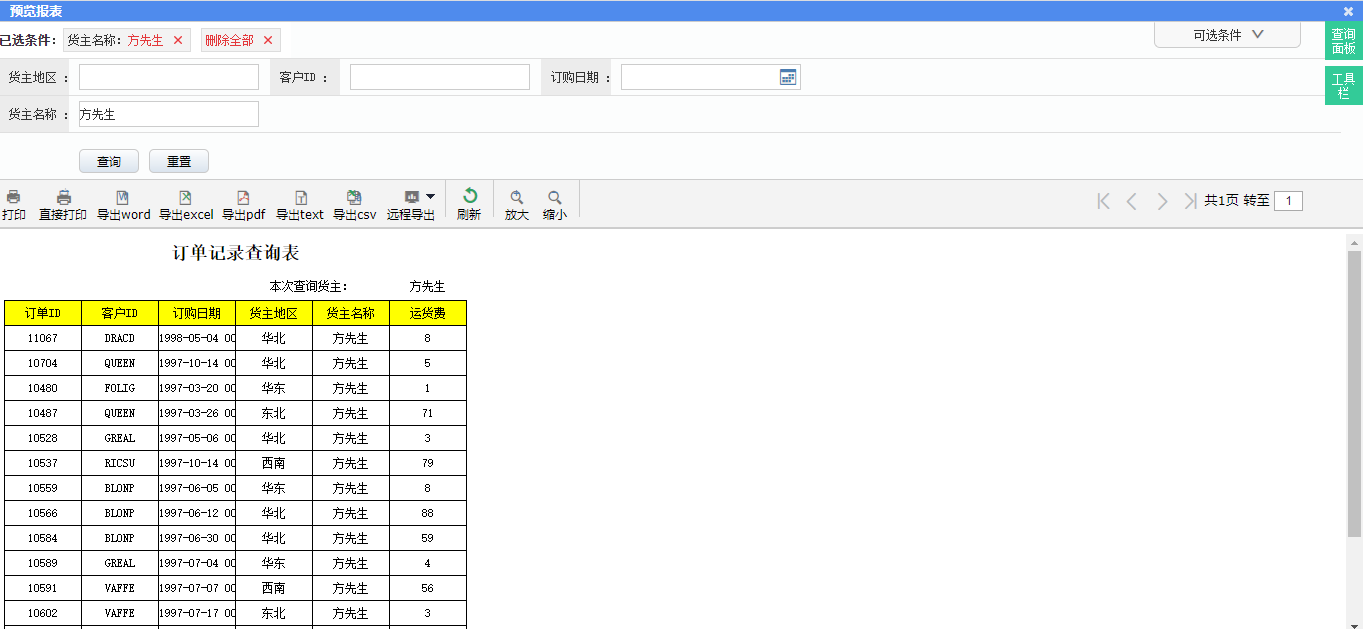The width and height of the screenshot is (1363, 629).
Task: Click the 删除全部 conditions tag
Action: pos(230,41)
